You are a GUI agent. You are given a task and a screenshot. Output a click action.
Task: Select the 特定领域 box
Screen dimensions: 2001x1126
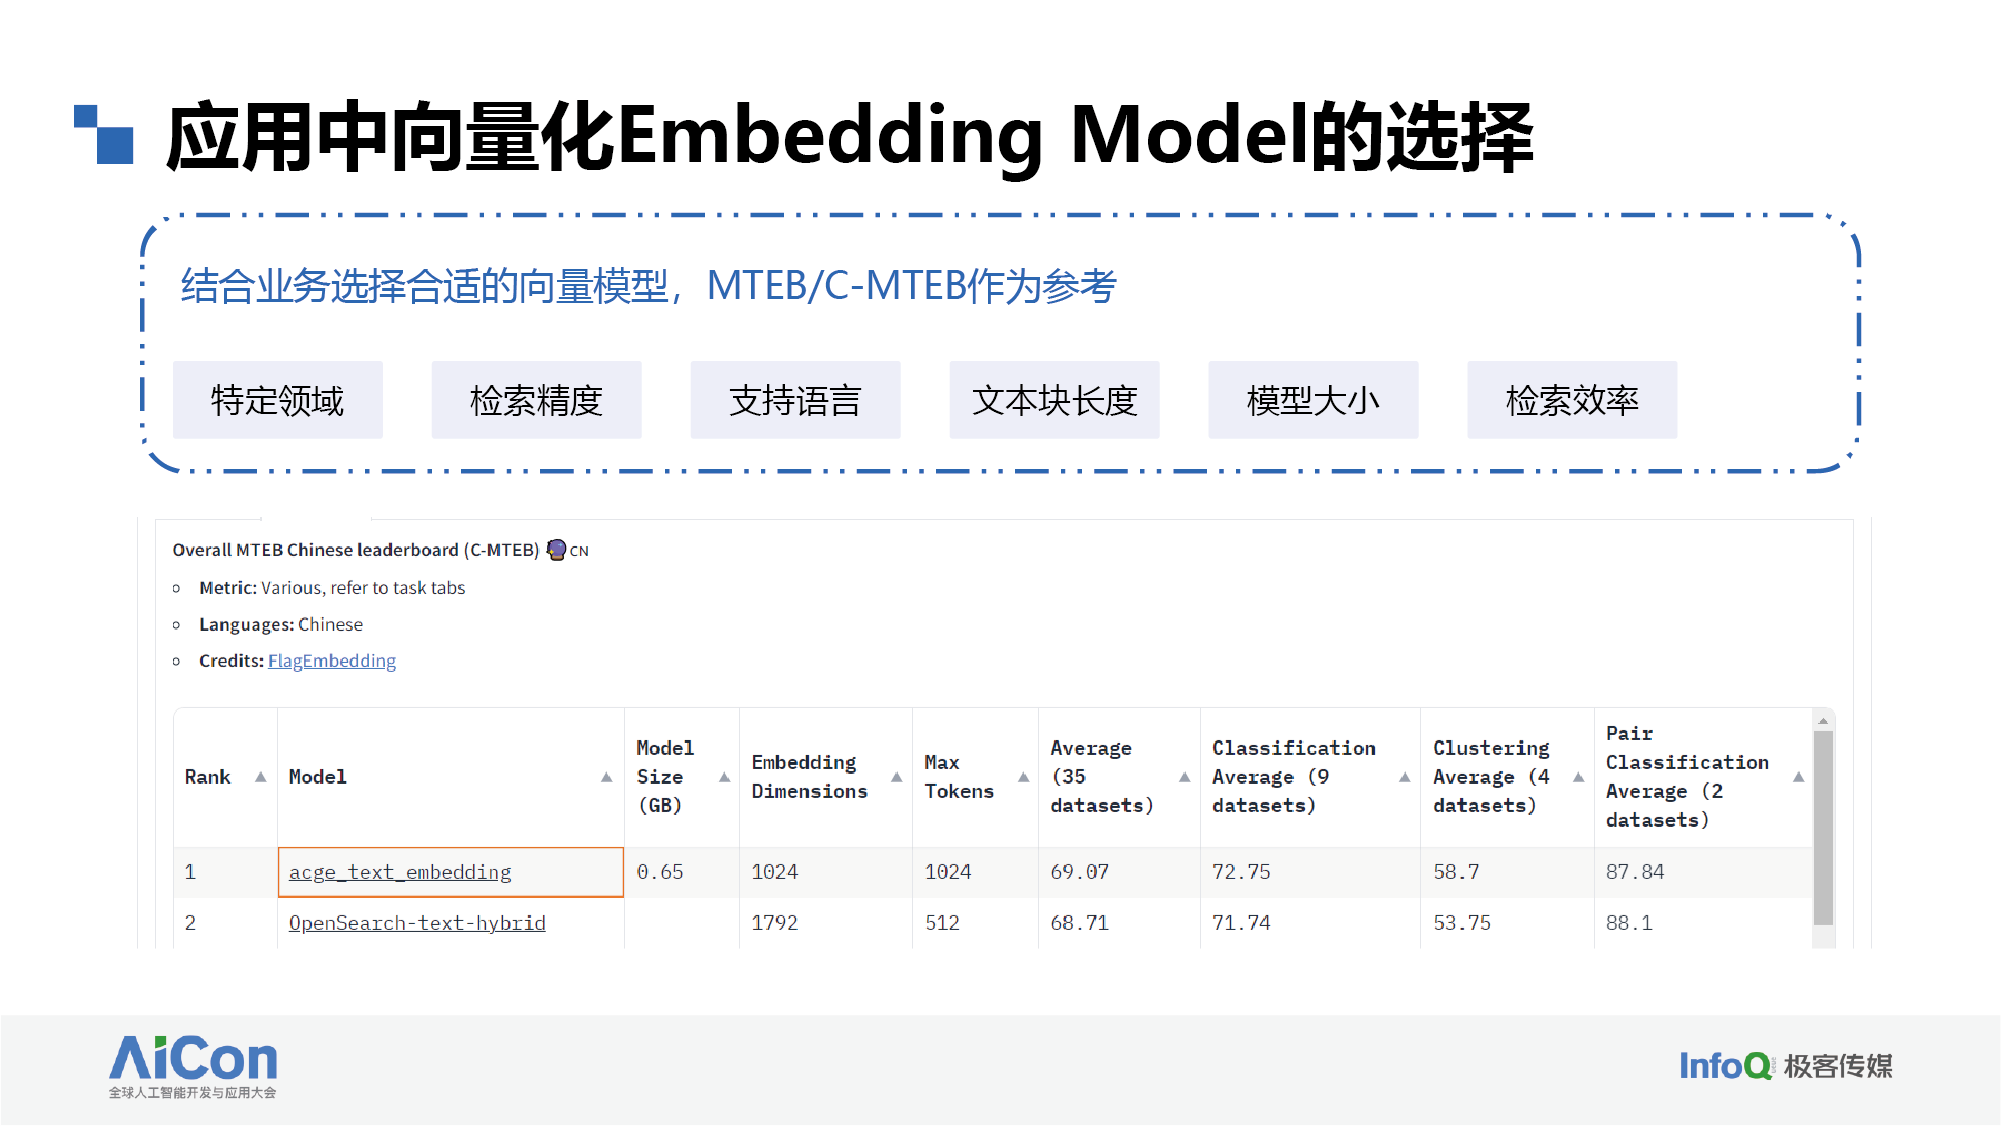pyautogui.click(x=277, y=400)
